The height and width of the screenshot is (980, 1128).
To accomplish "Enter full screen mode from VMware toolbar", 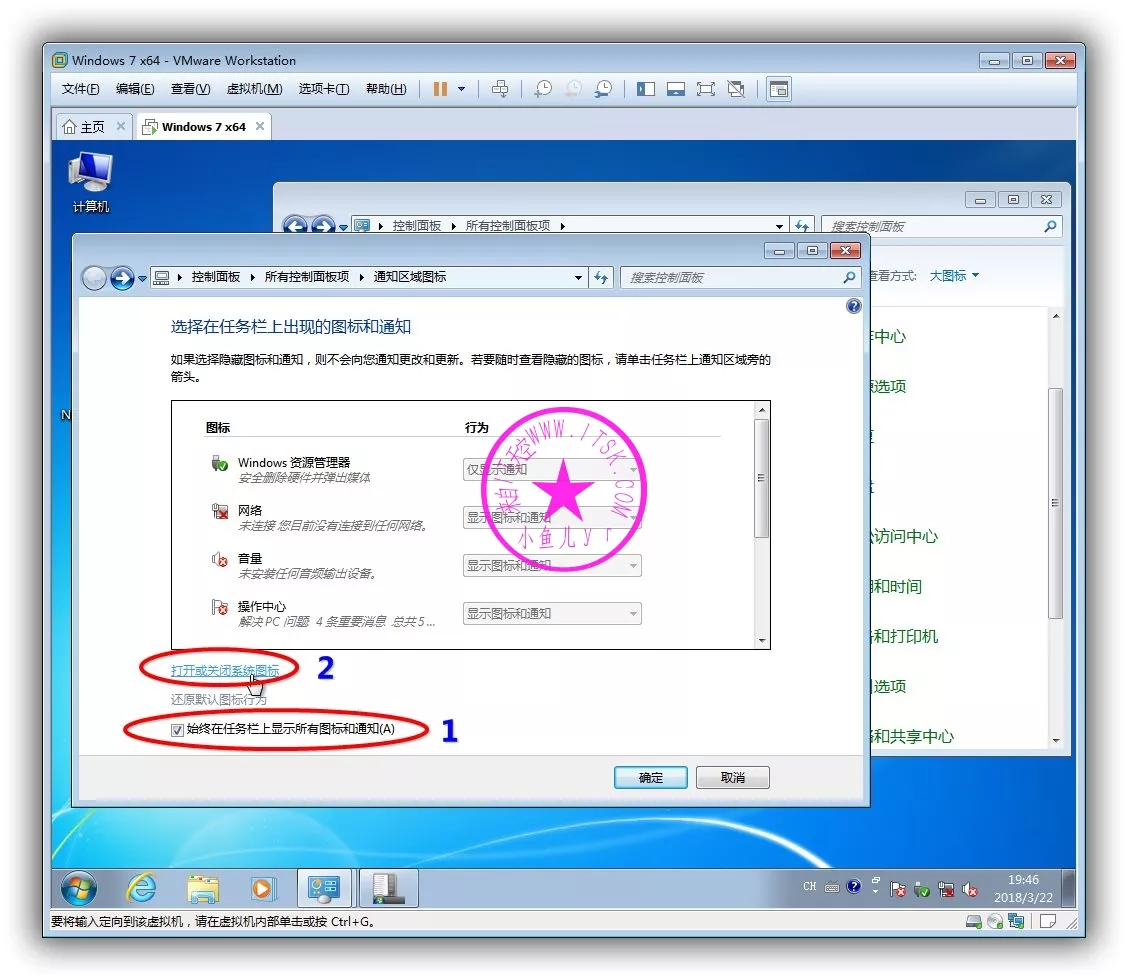I will pos(706,89).
